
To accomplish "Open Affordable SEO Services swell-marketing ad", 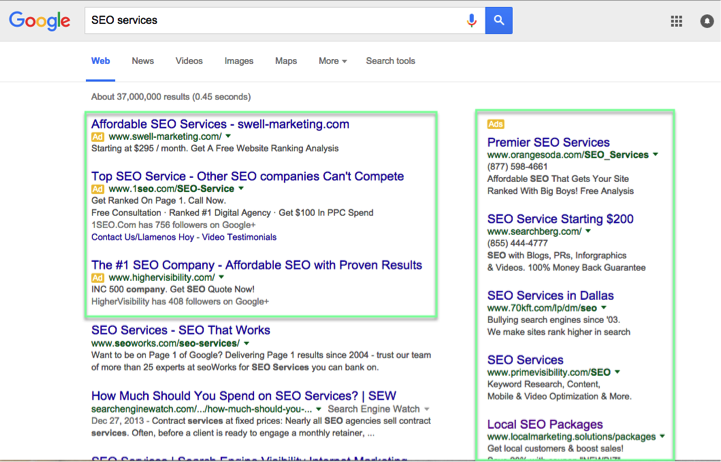I will (220, 124).
